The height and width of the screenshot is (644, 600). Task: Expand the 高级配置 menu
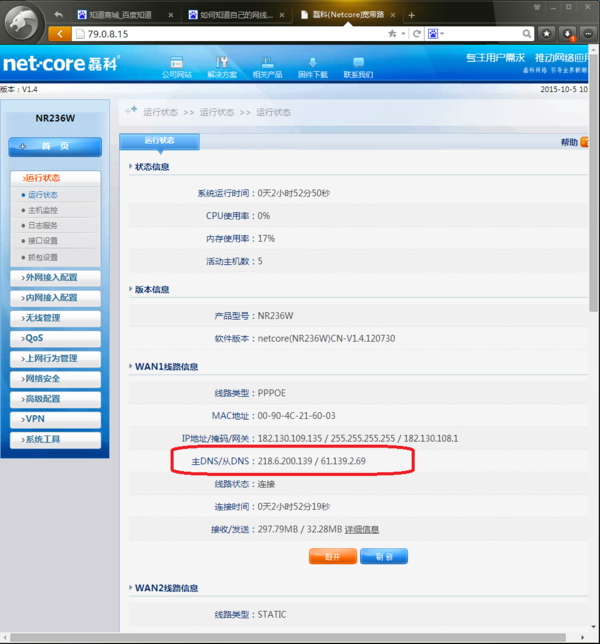pos(55,399)
